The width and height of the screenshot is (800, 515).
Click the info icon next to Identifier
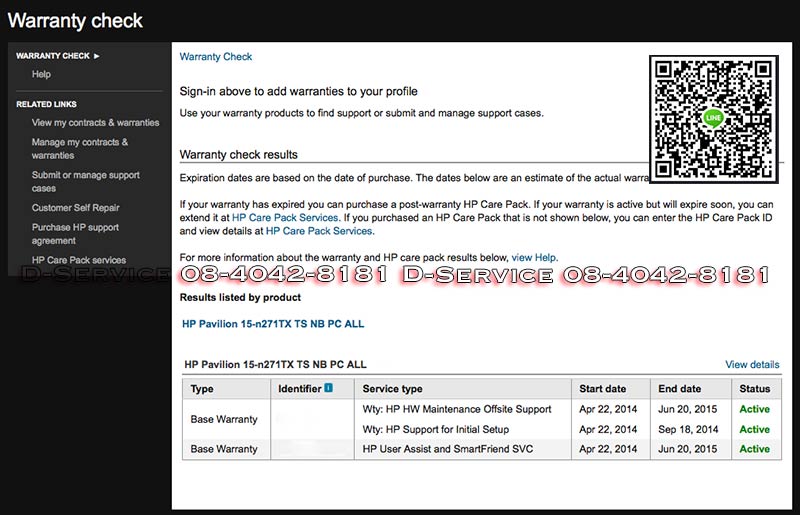click(329, 388)
